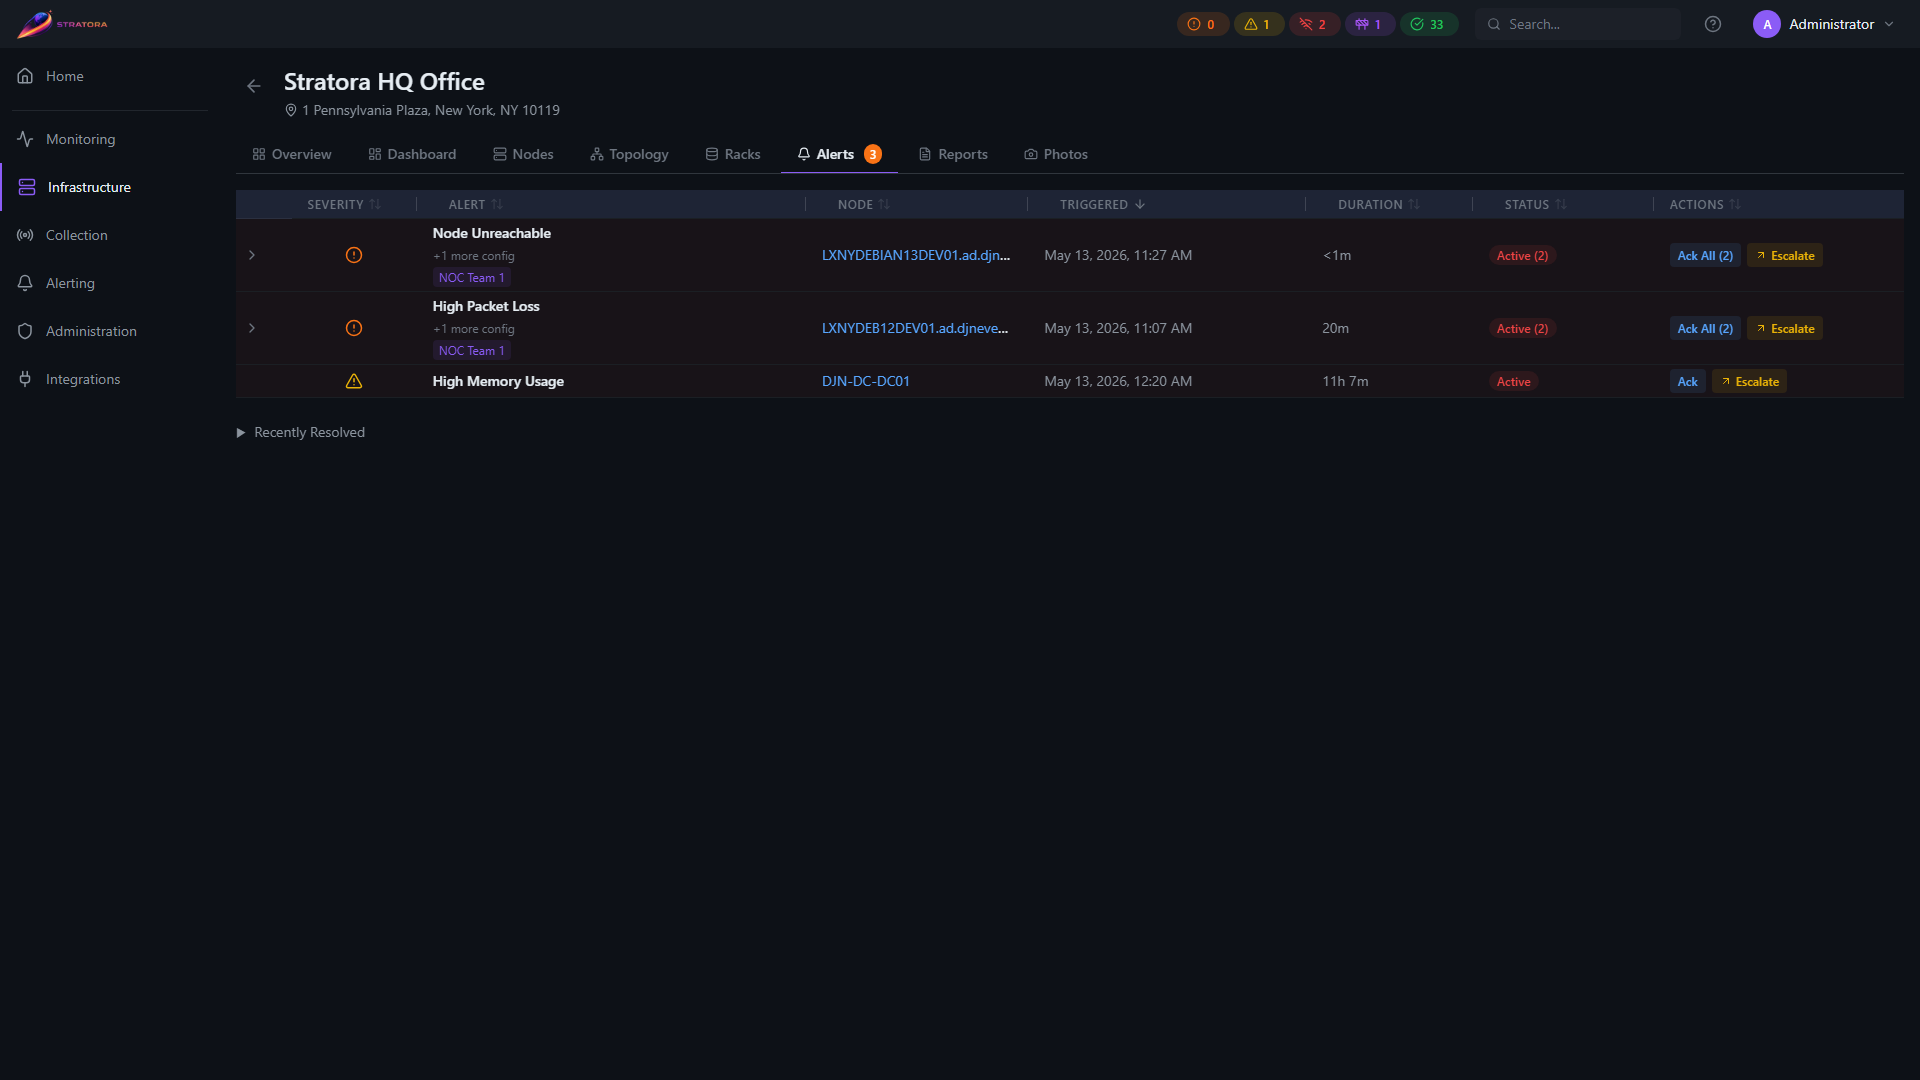Open the unreachable nodes counter showing 2

tap(1314, 24)
